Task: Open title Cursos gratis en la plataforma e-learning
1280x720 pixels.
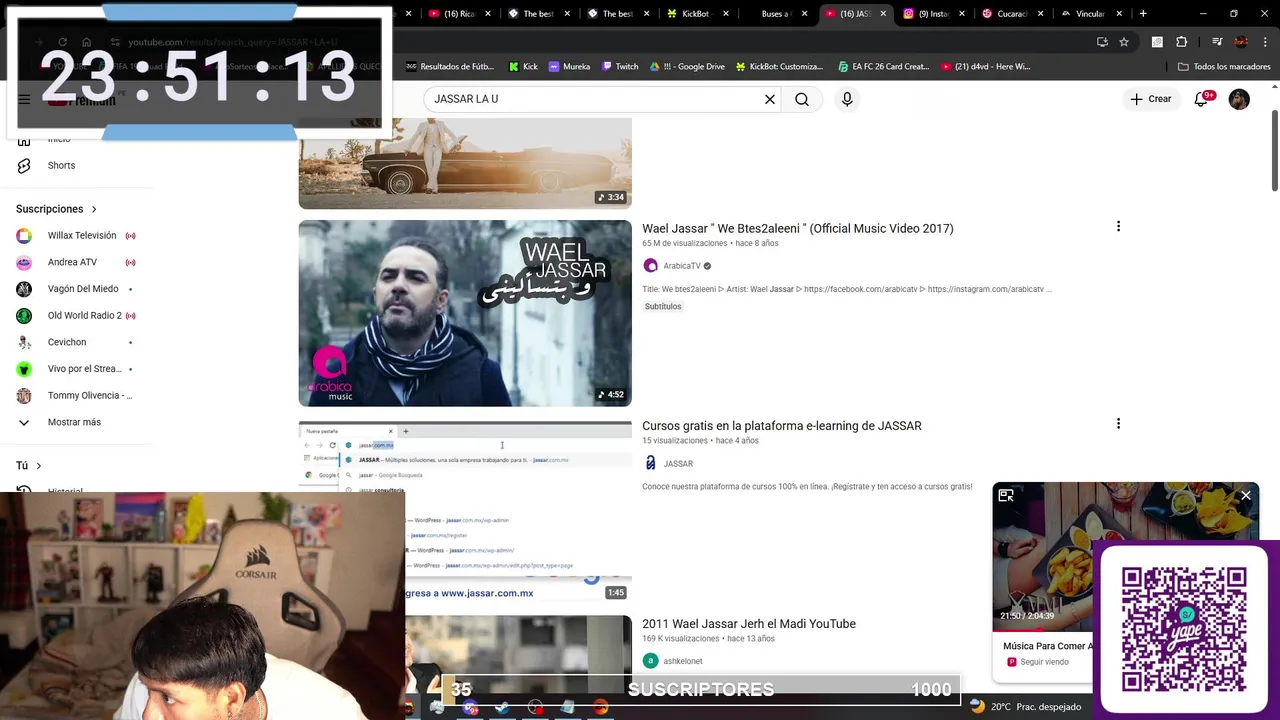Action: coord(782,425)
